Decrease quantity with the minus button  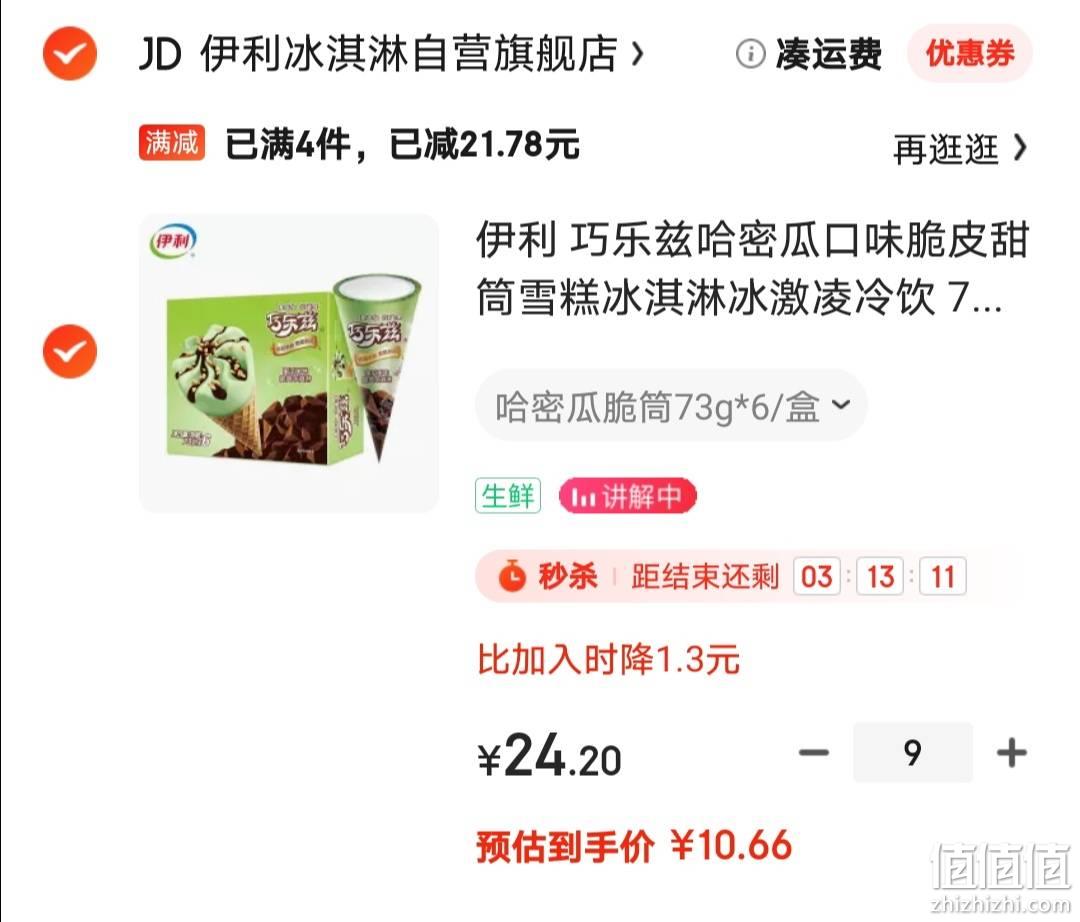point(813,752)
